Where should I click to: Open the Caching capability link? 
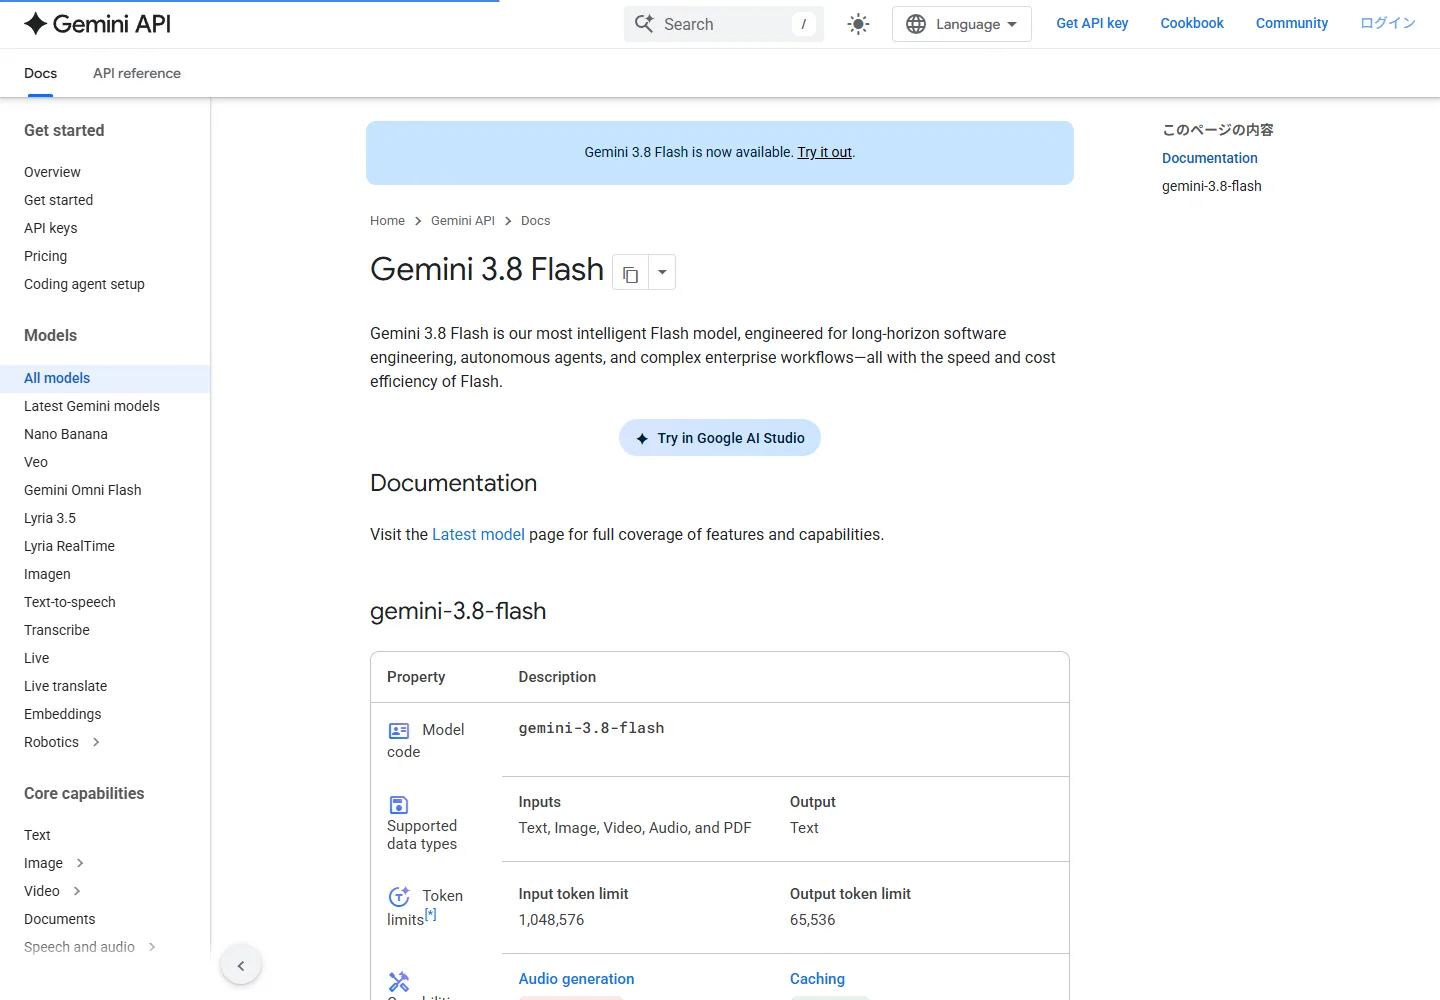[x=817, y=979]
